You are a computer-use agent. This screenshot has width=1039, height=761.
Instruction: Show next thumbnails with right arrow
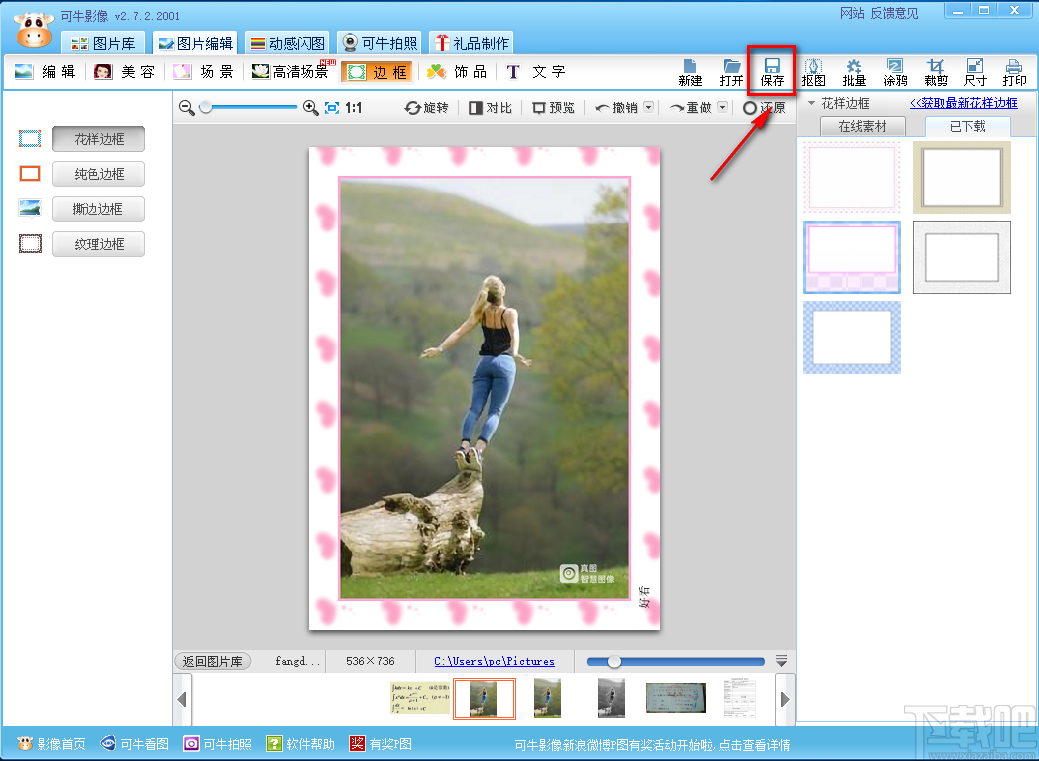pyautogui.click(x=785, y=699)
